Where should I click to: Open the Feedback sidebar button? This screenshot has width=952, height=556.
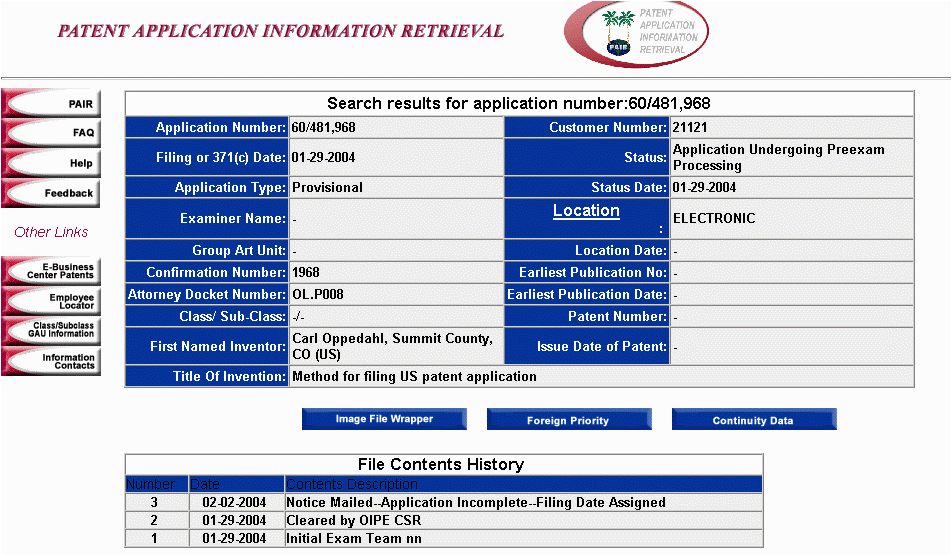[x=51, y=193]
